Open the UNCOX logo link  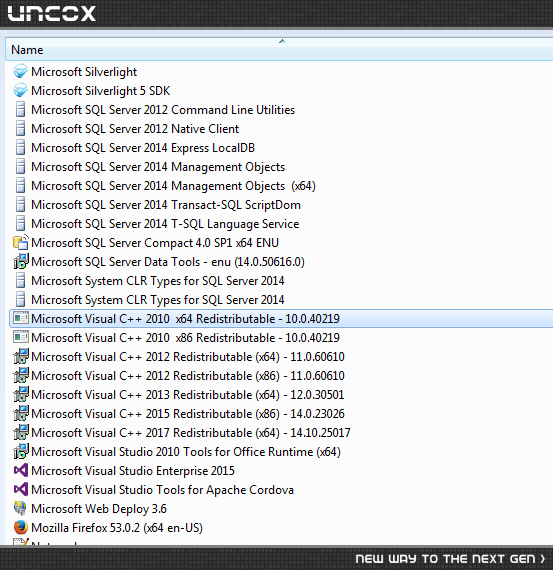52,13
